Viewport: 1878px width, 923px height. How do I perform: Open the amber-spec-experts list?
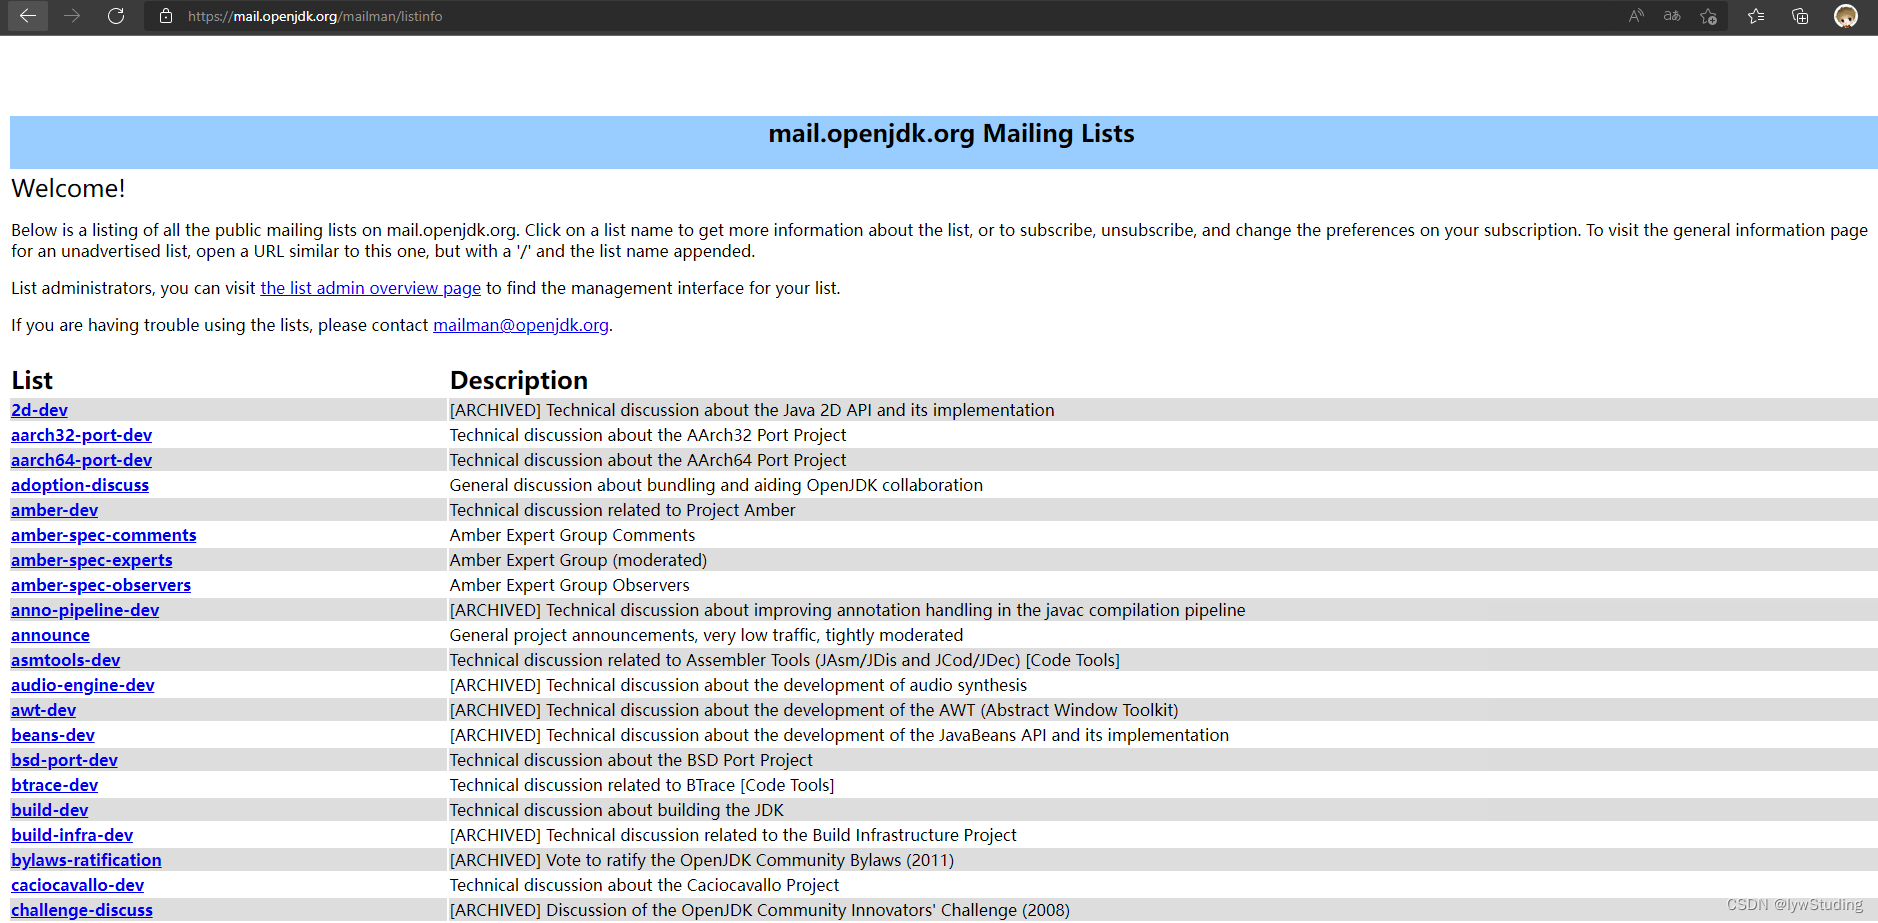click(x=91, y=560)
